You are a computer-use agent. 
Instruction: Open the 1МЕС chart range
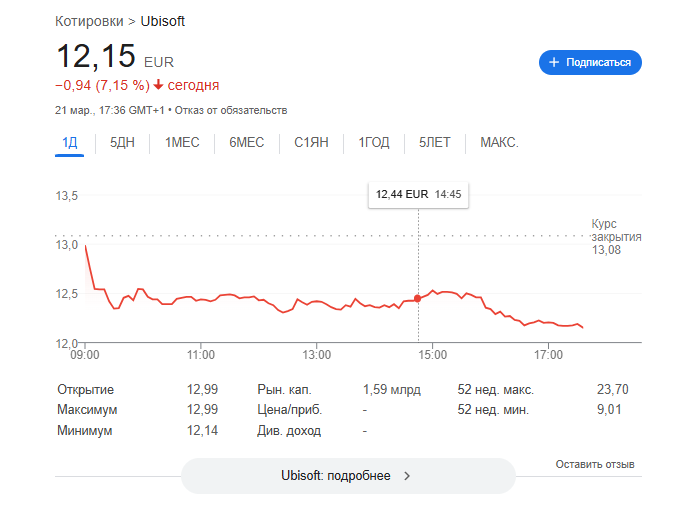tap(182, 143)
